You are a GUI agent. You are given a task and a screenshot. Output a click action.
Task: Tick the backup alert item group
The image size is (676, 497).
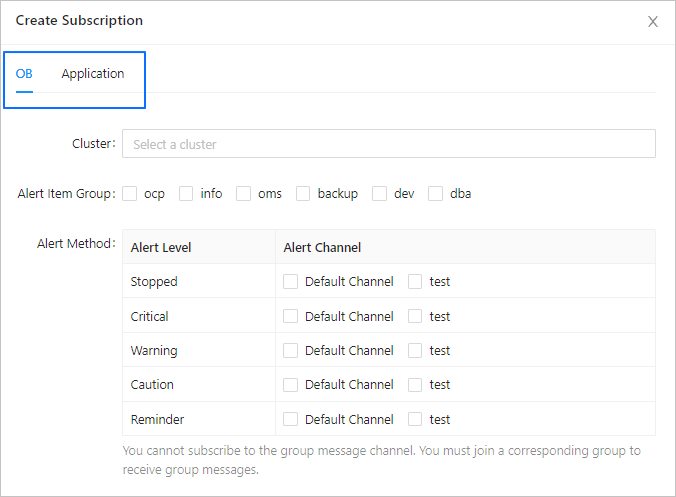coord(303,194)
